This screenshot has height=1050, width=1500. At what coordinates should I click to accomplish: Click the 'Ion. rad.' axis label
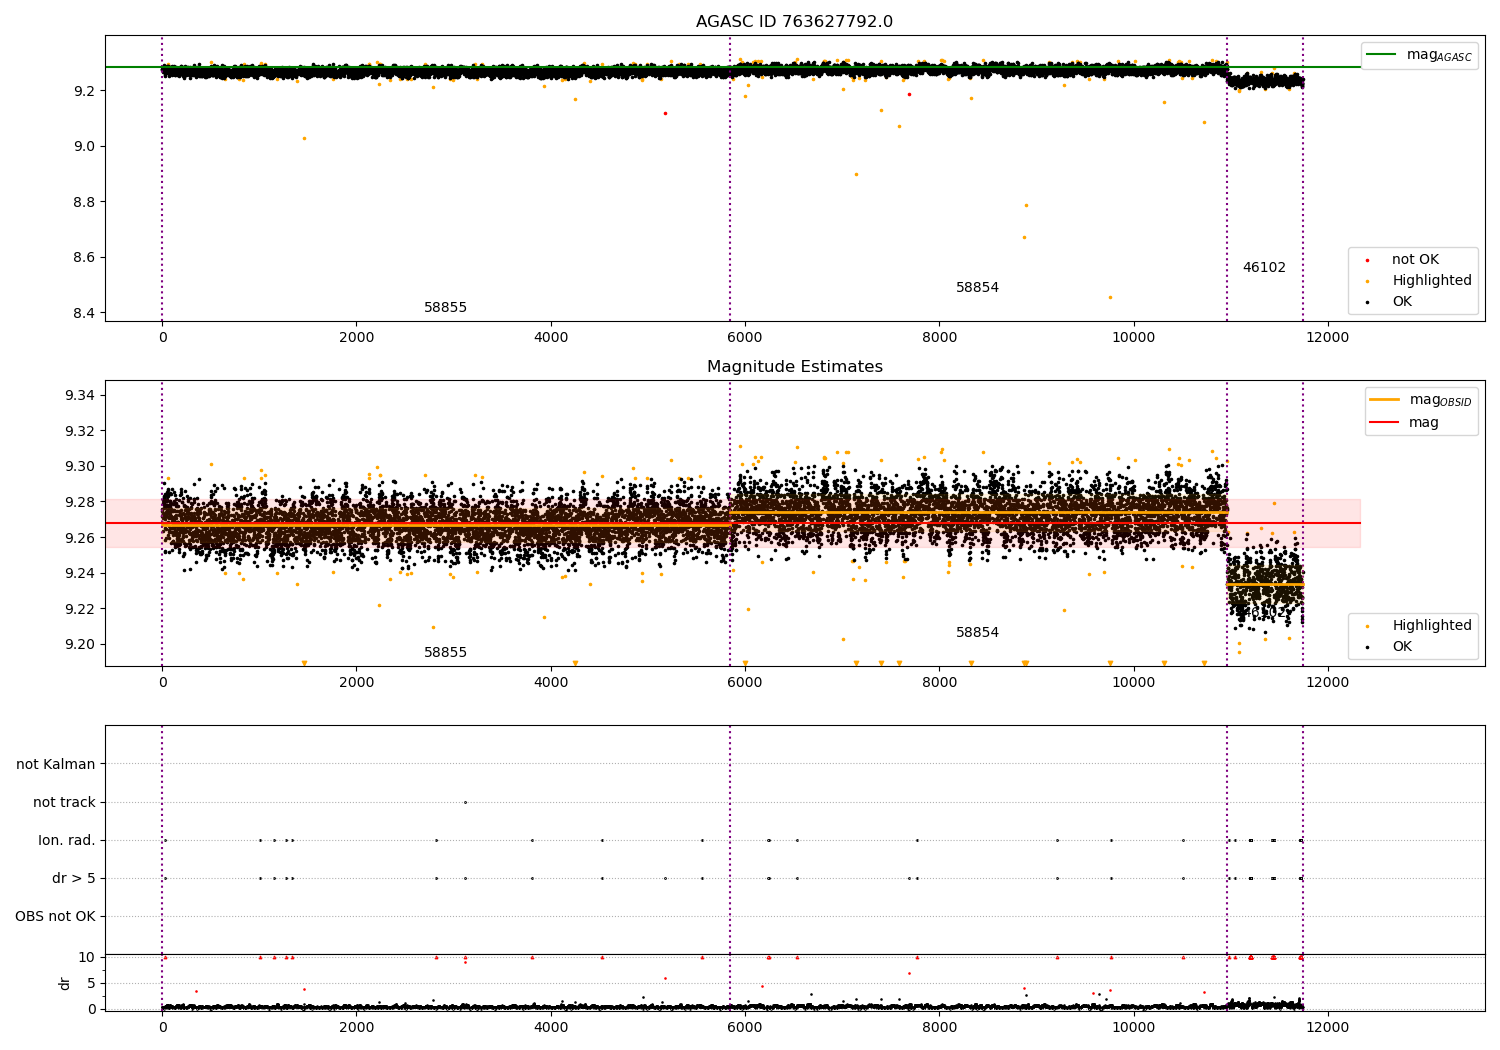coord(67,841)
